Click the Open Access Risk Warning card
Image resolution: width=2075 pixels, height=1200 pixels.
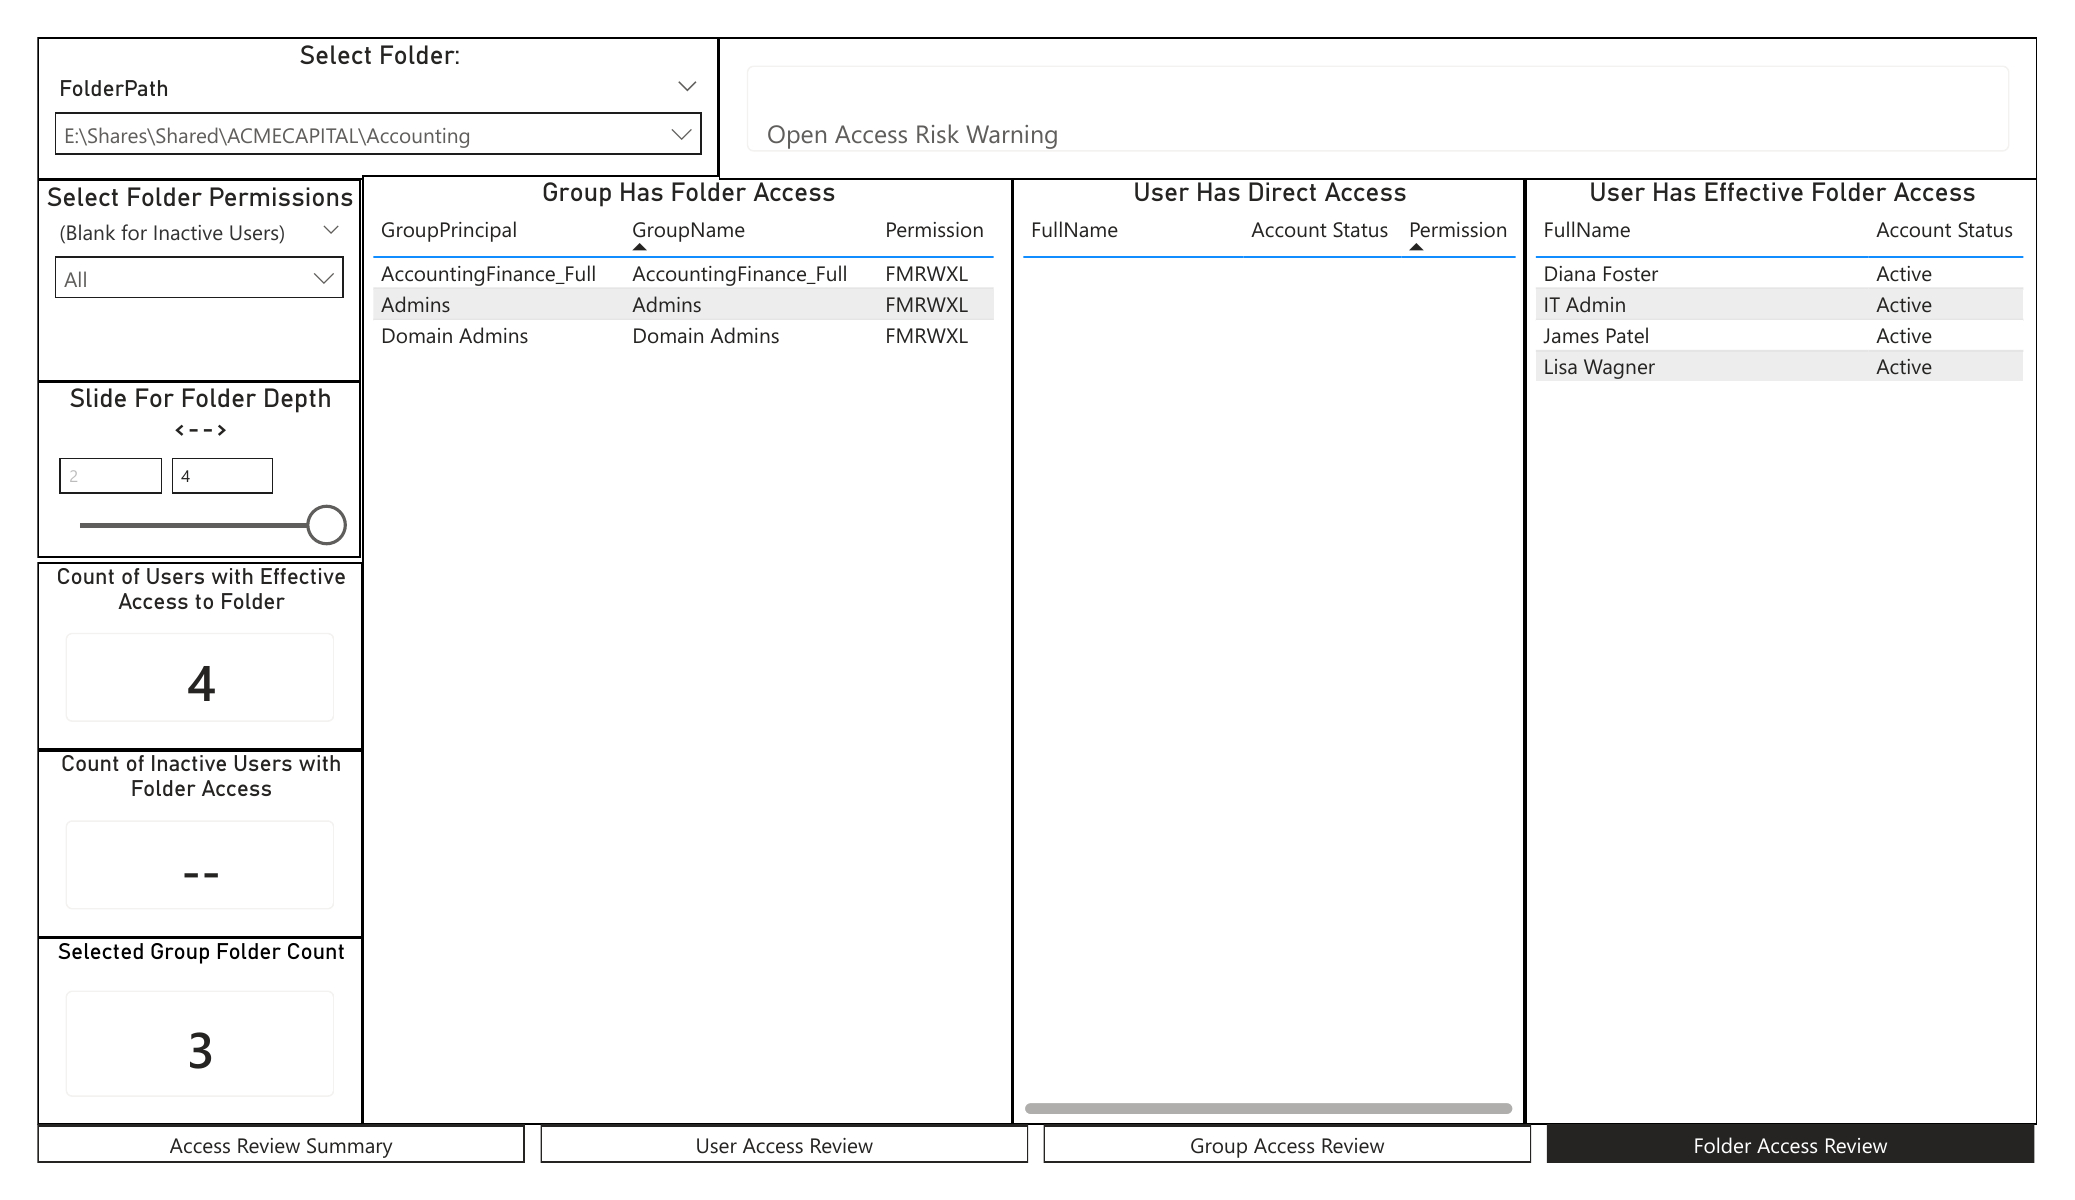tap(1377, 109)
